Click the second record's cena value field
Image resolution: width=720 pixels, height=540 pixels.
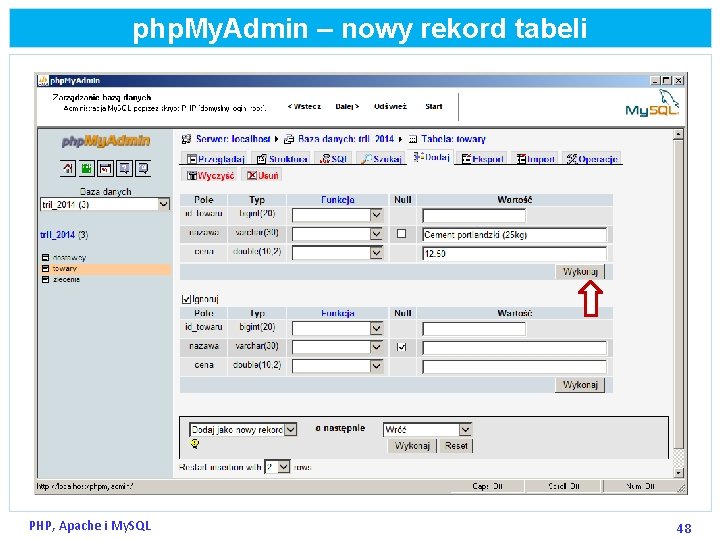point(515,366)
